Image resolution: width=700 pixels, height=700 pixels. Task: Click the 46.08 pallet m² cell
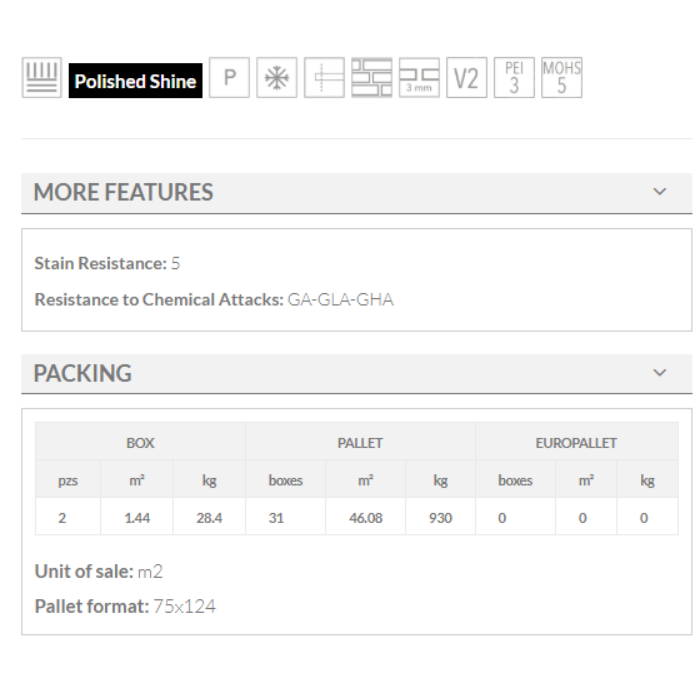365,519
